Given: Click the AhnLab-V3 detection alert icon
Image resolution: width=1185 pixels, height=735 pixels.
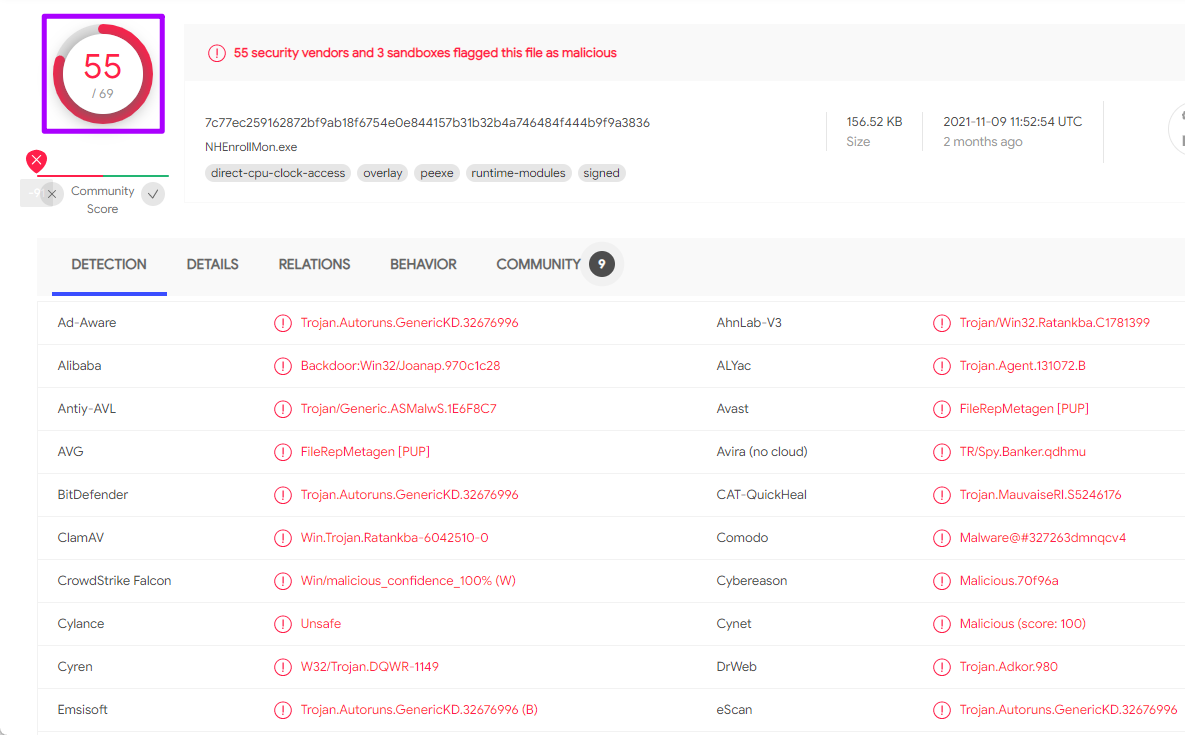Looking at the screenshot, I should coord(942,323).
